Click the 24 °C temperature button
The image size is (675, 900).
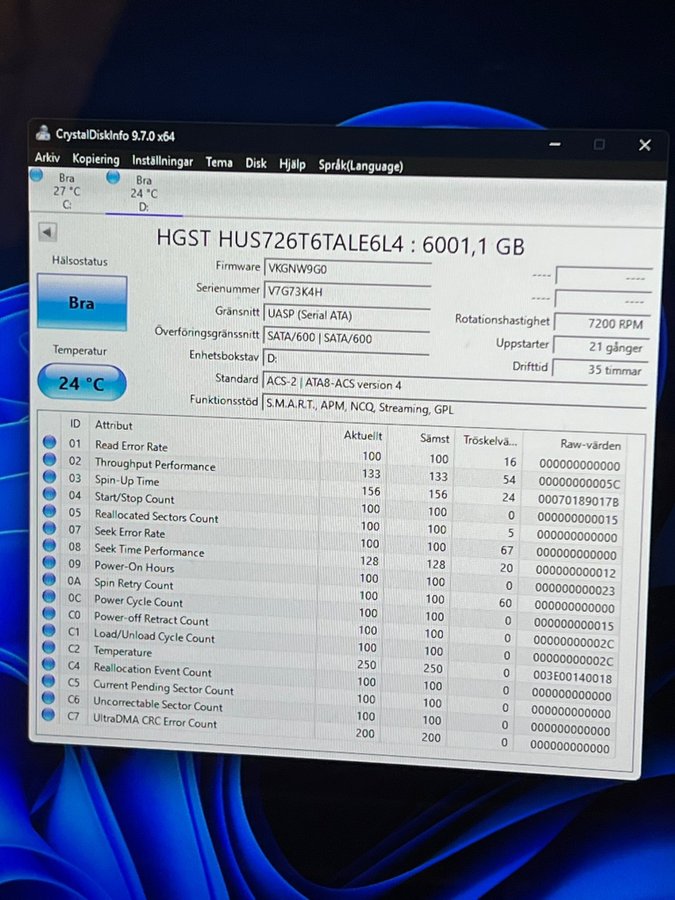coord(81,383)
